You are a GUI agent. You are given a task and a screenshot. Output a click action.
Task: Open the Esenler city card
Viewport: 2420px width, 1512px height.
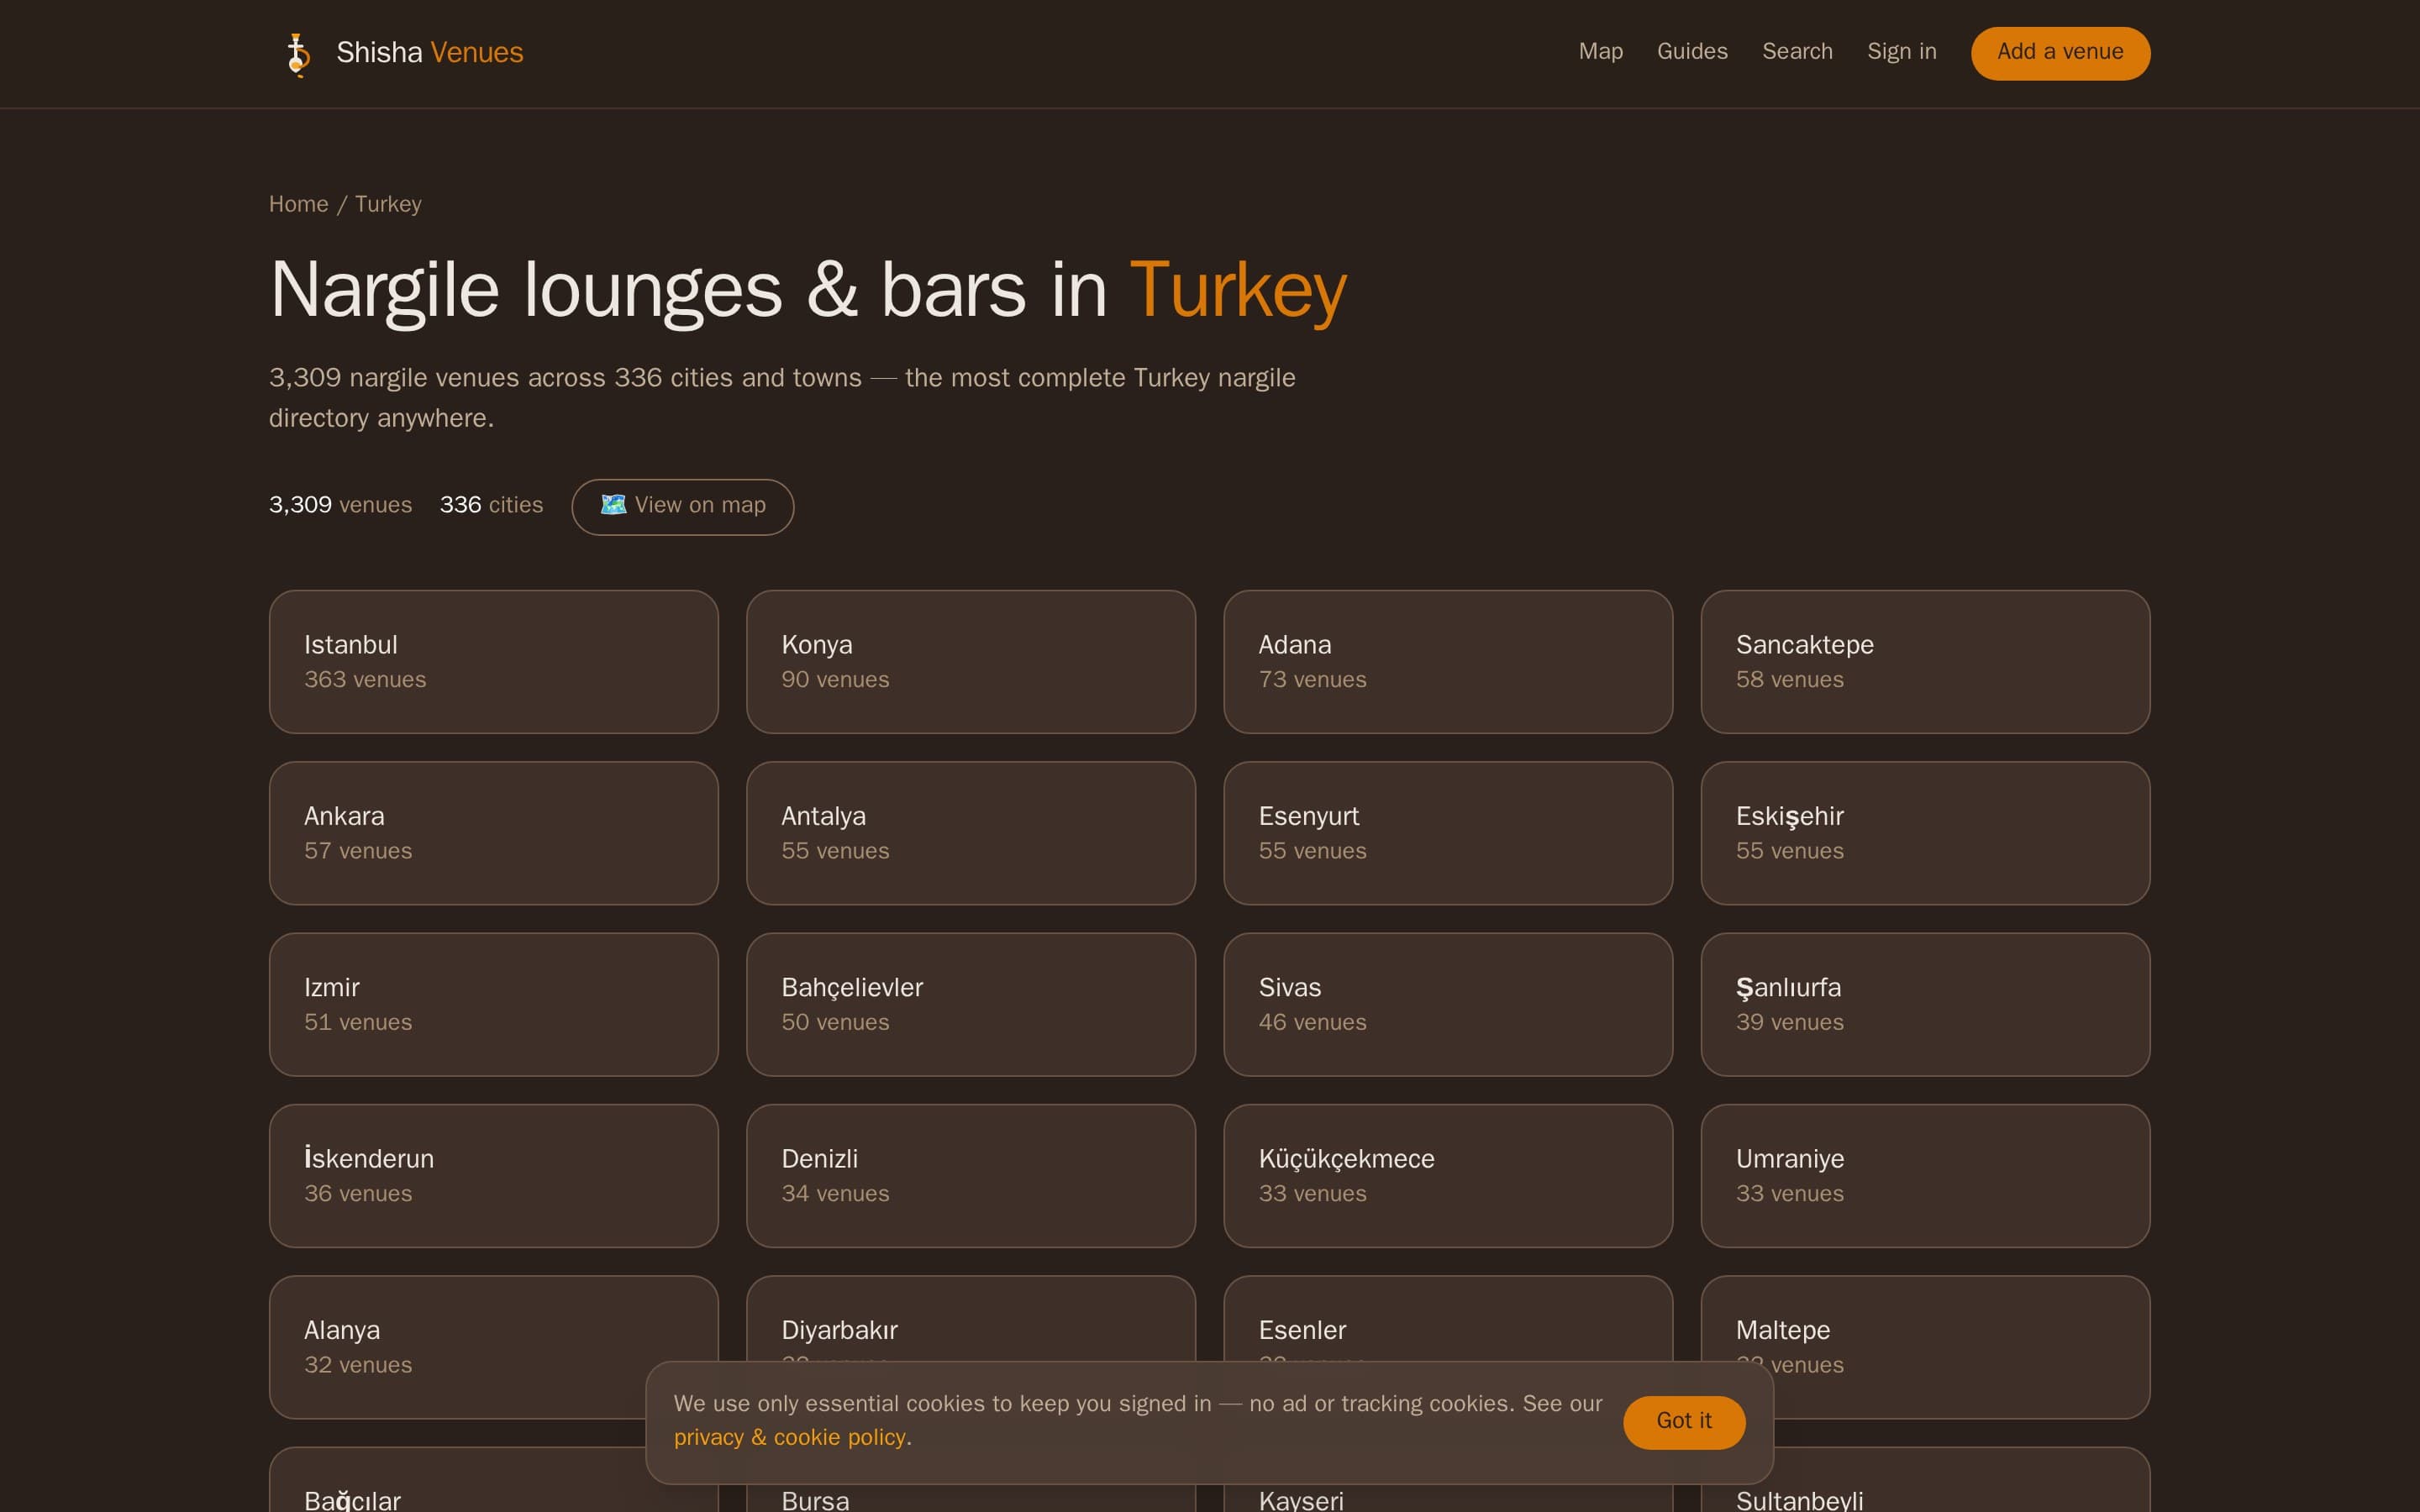1448,1318
